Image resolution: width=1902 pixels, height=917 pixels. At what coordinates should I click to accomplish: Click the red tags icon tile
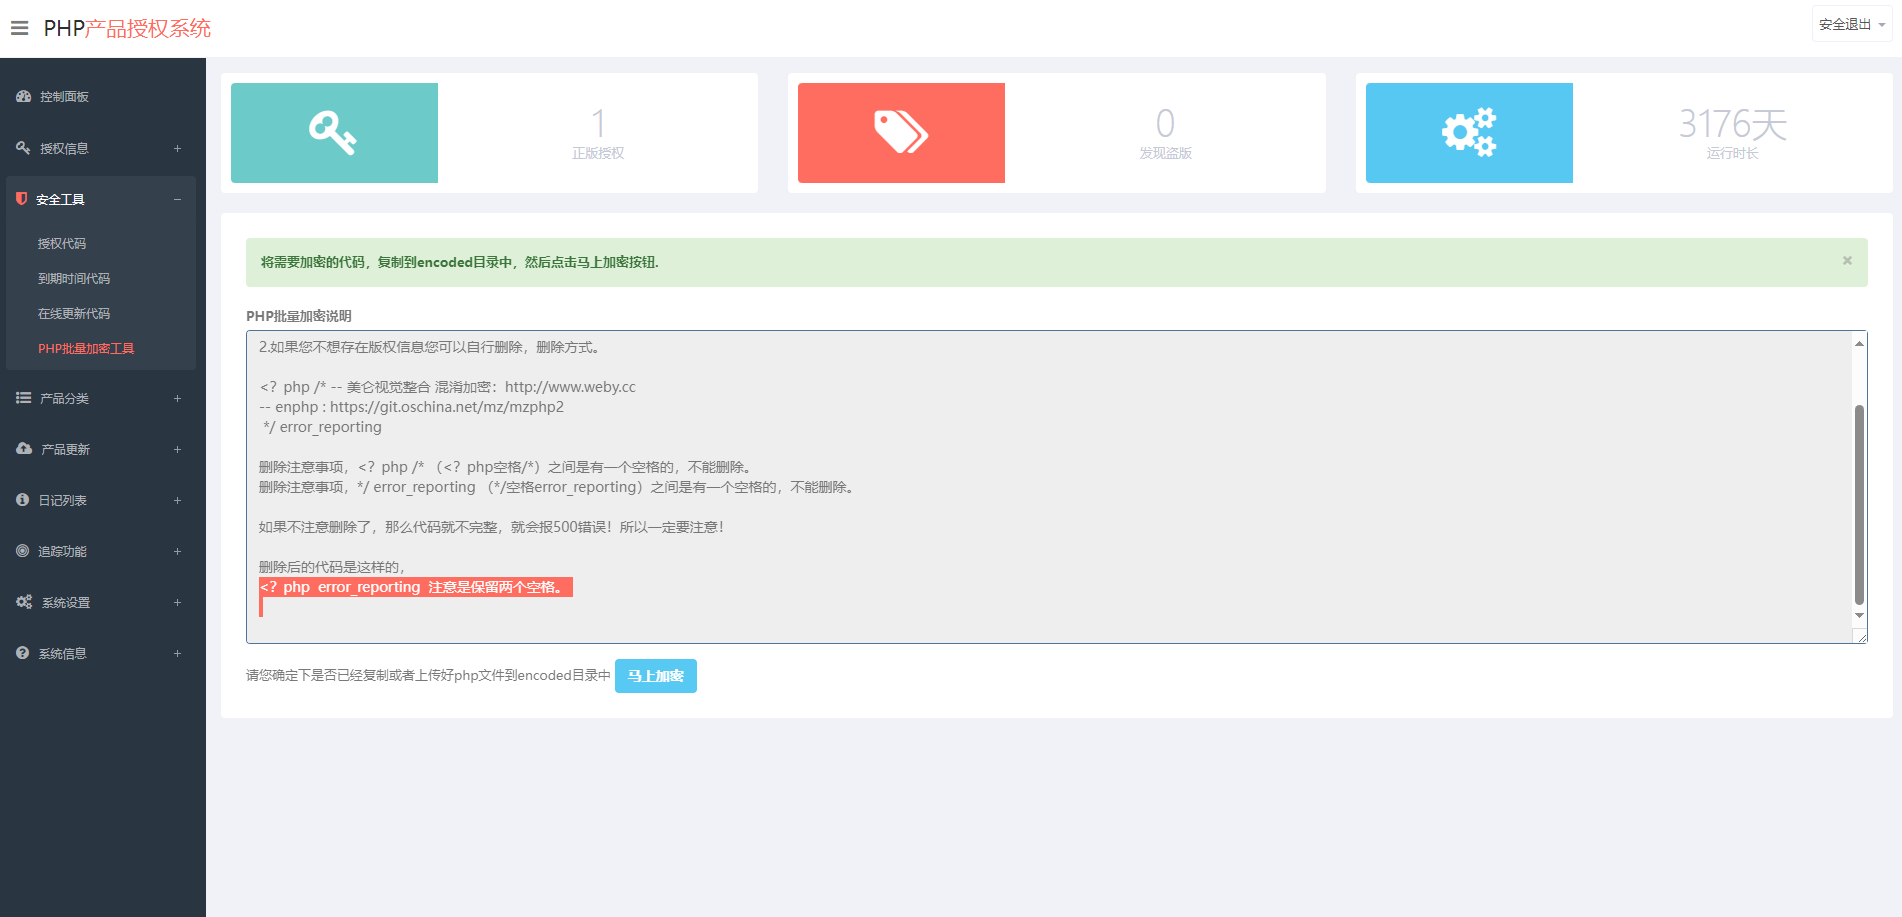pos(901,133)
